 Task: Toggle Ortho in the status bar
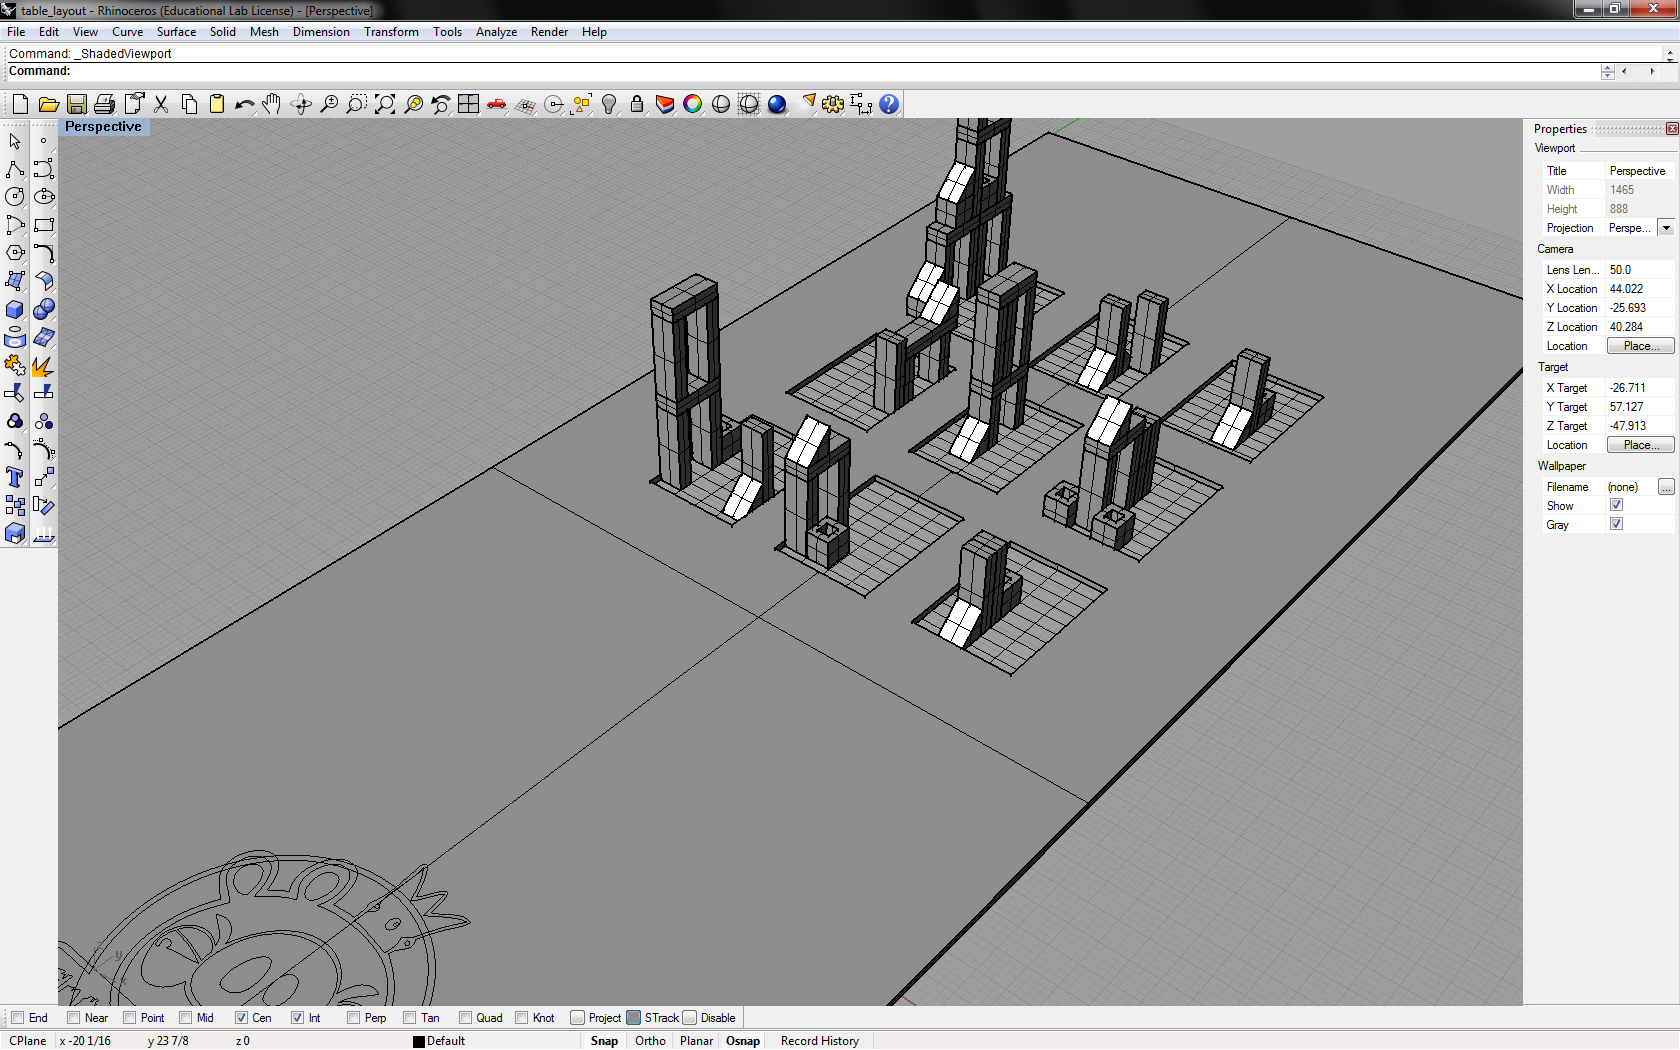click(650, 1041)
